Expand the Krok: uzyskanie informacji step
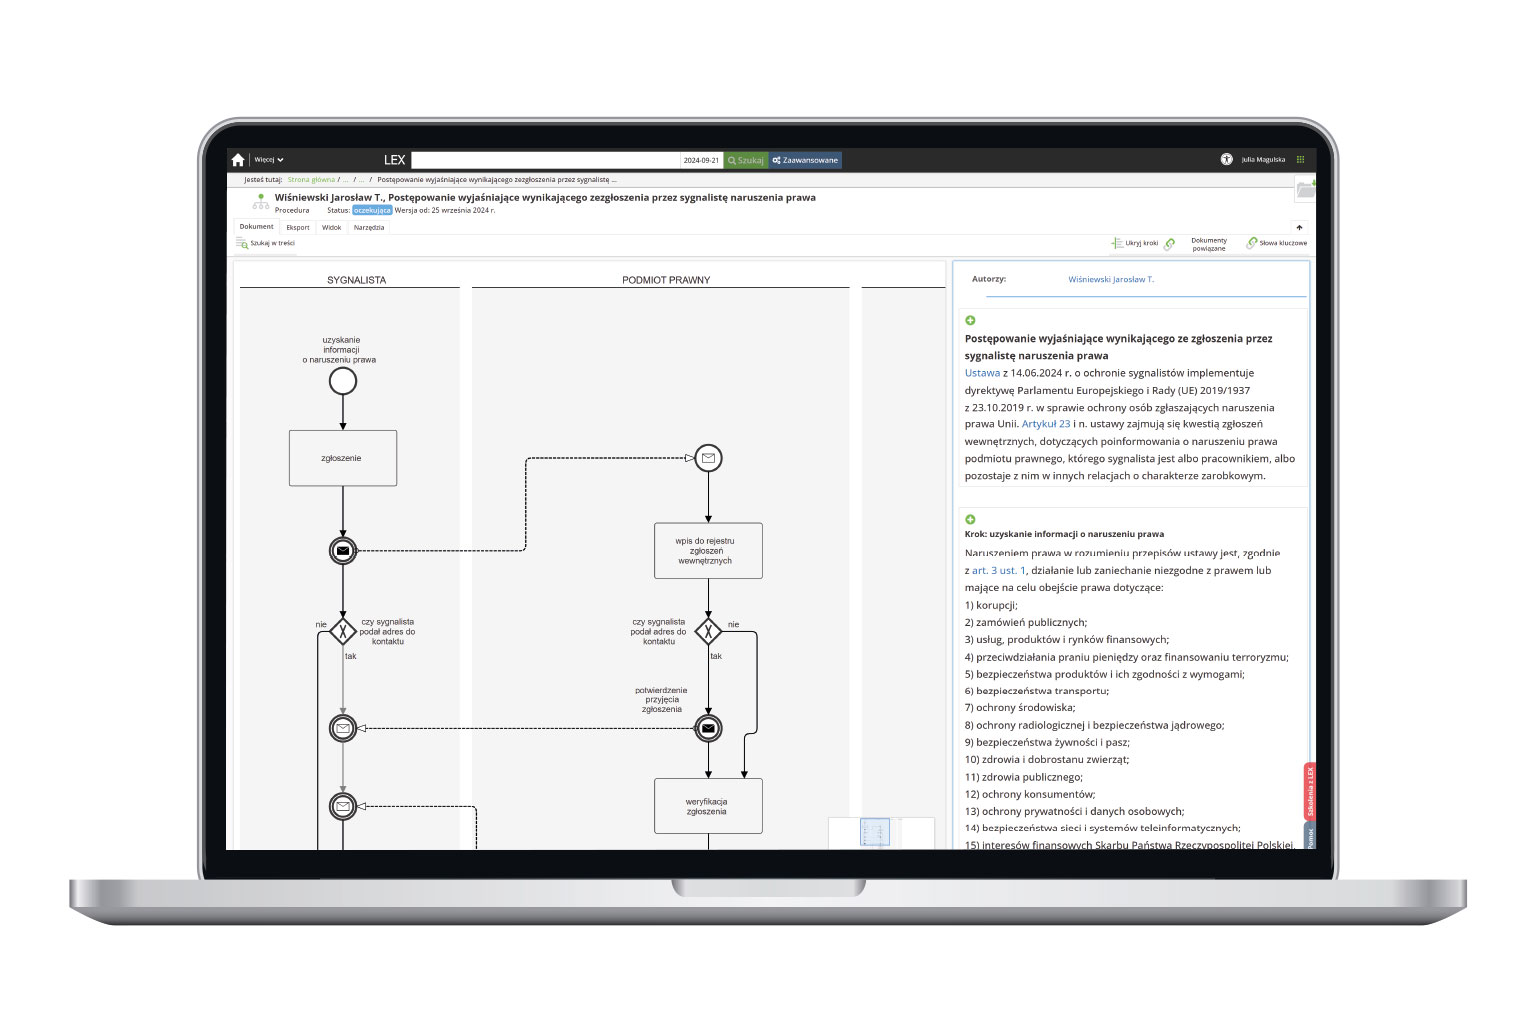The width and height of the screenshot is (1536, 1024). click(x=970, y=519)
